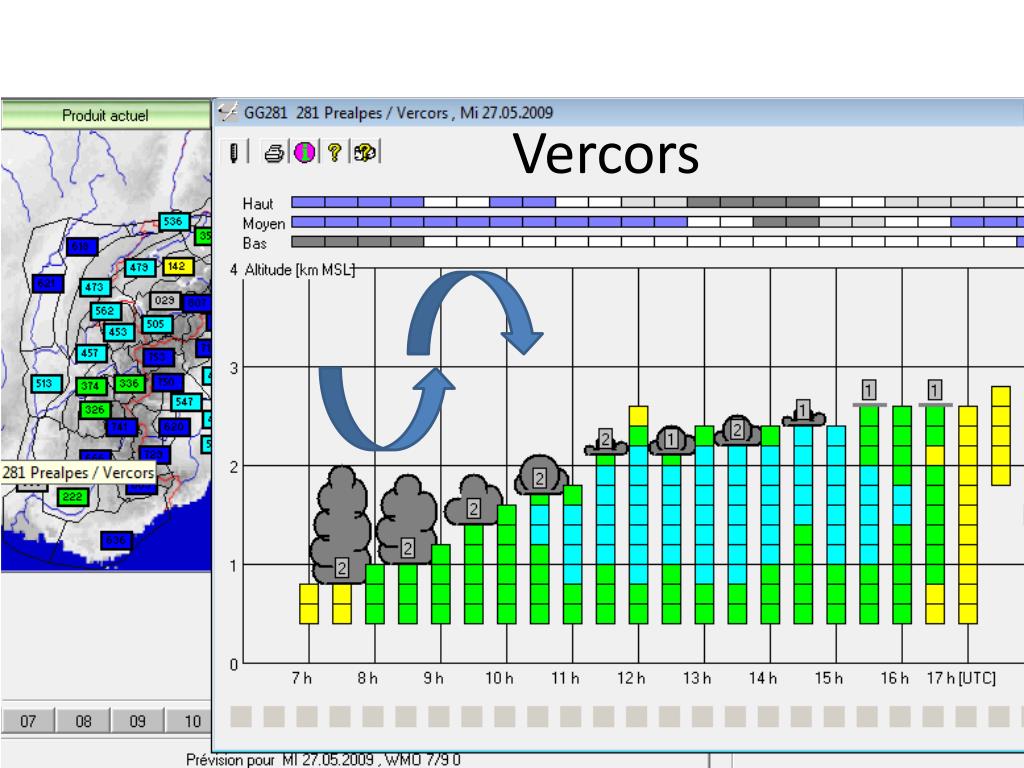Select region 505 on the map
The height and width of the screenshot is (768, 1024).
(157, 324)
